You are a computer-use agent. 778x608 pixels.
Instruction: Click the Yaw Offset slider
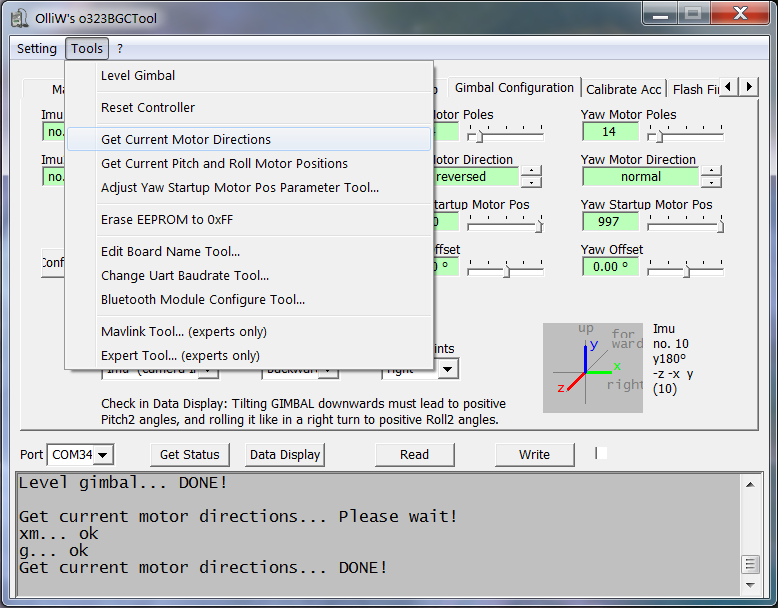[x=685, y=268]
